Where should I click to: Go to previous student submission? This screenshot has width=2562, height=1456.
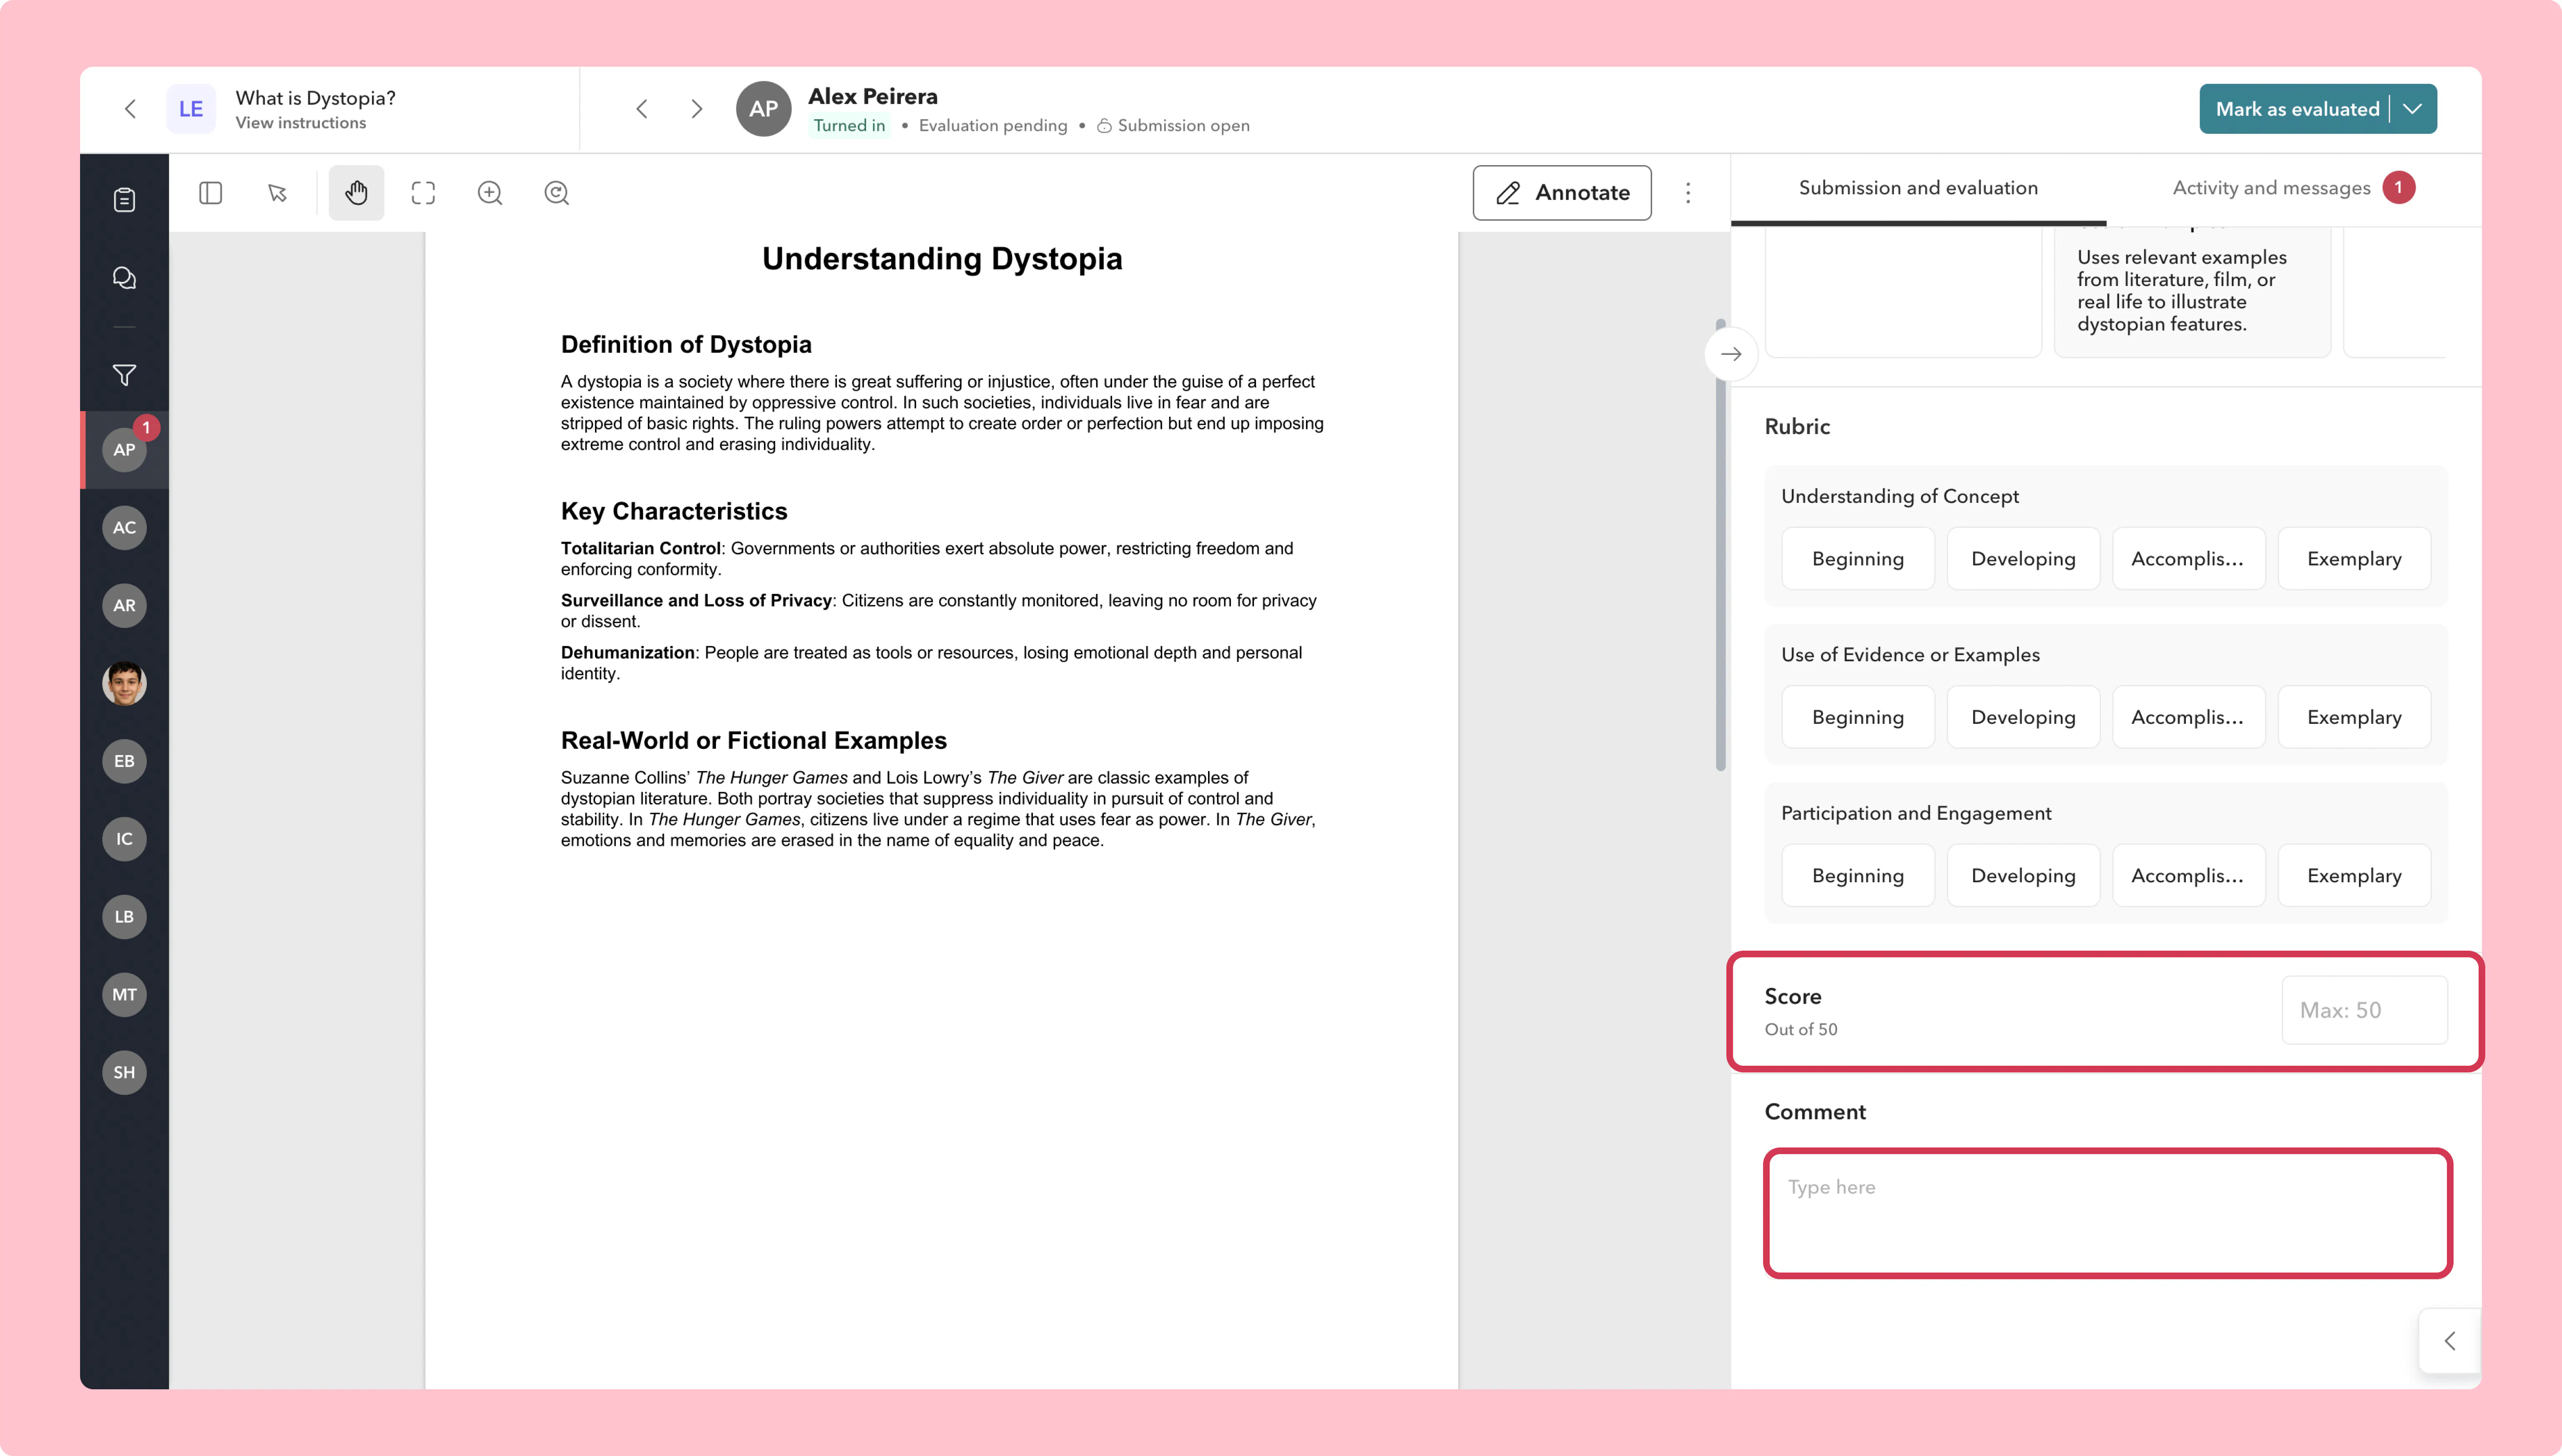[642, 109]
